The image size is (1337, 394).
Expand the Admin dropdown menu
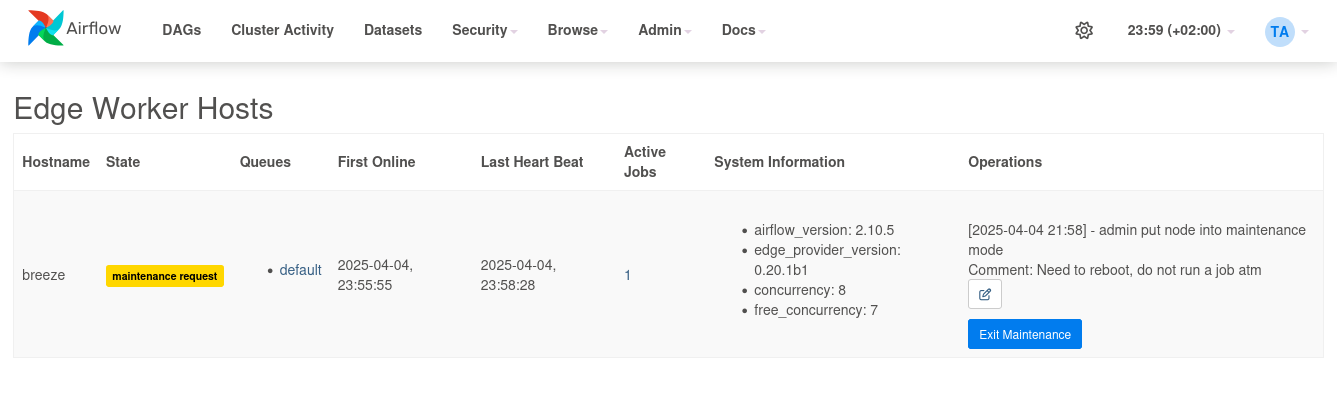(x=666, y=30)
